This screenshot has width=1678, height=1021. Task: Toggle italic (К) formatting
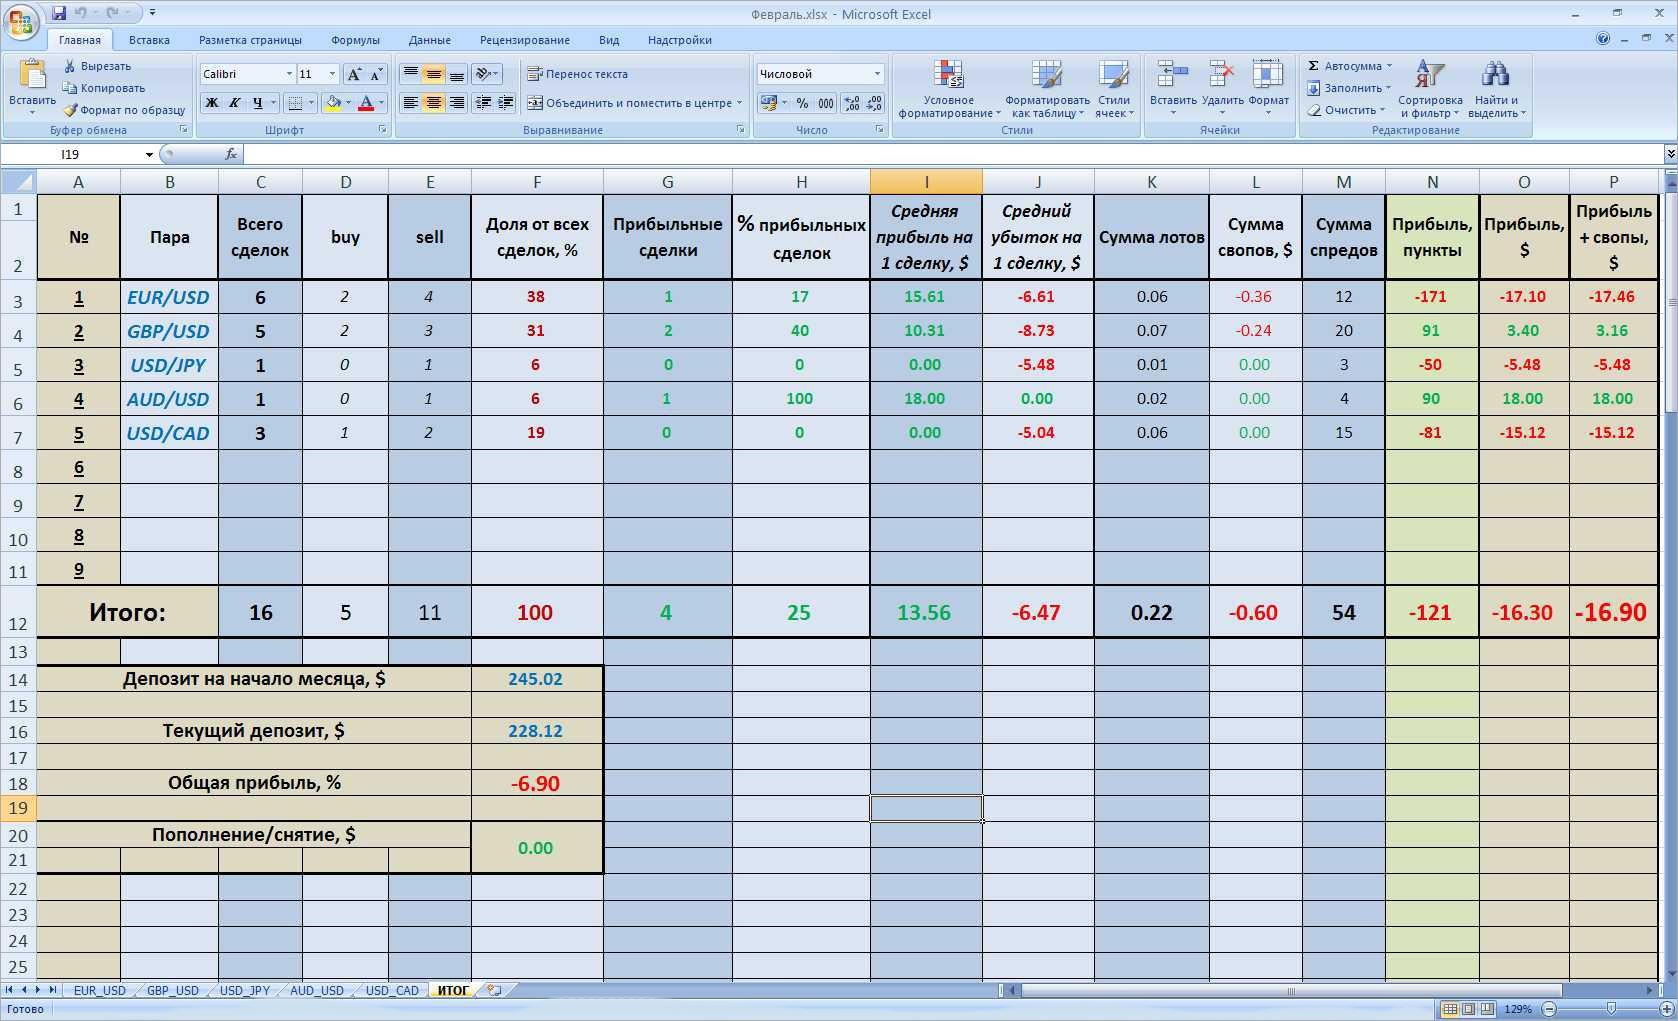[x=235, y=103]
